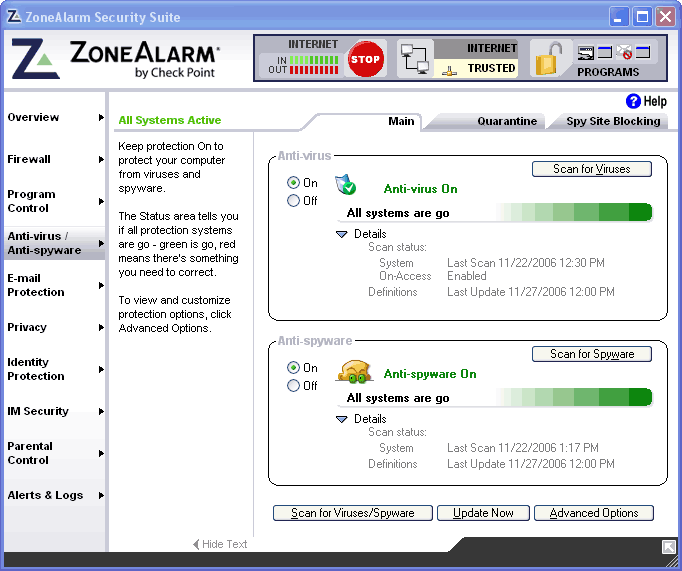The width and height of the screenshot is (682, 571).
Task: Expand Alerts & Logs arrow
Action: click(x=101, y=495)
